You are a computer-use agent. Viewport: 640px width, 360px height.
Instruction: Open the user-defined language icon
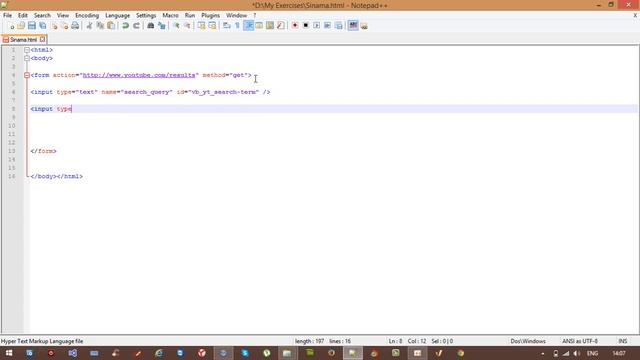pyautogui.click(x=259, y=26)
